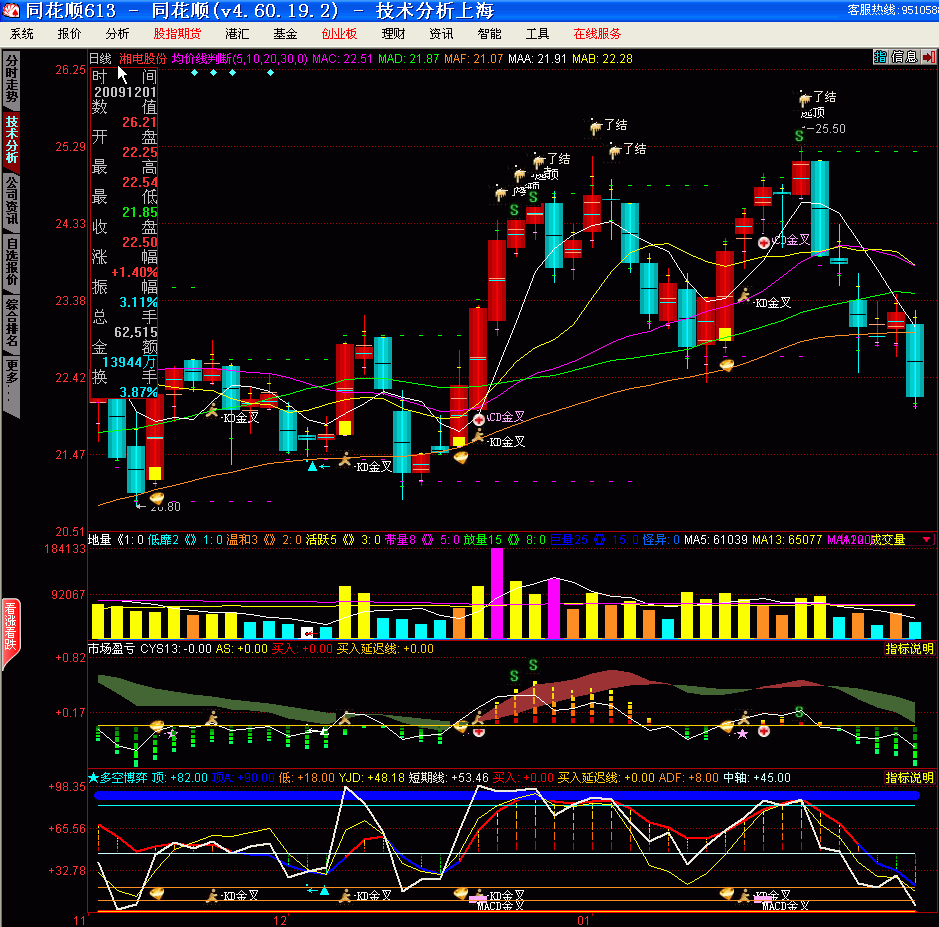Click the YJD: +48.18 readout
Screen dimensions: 939x927
[371, 777]
